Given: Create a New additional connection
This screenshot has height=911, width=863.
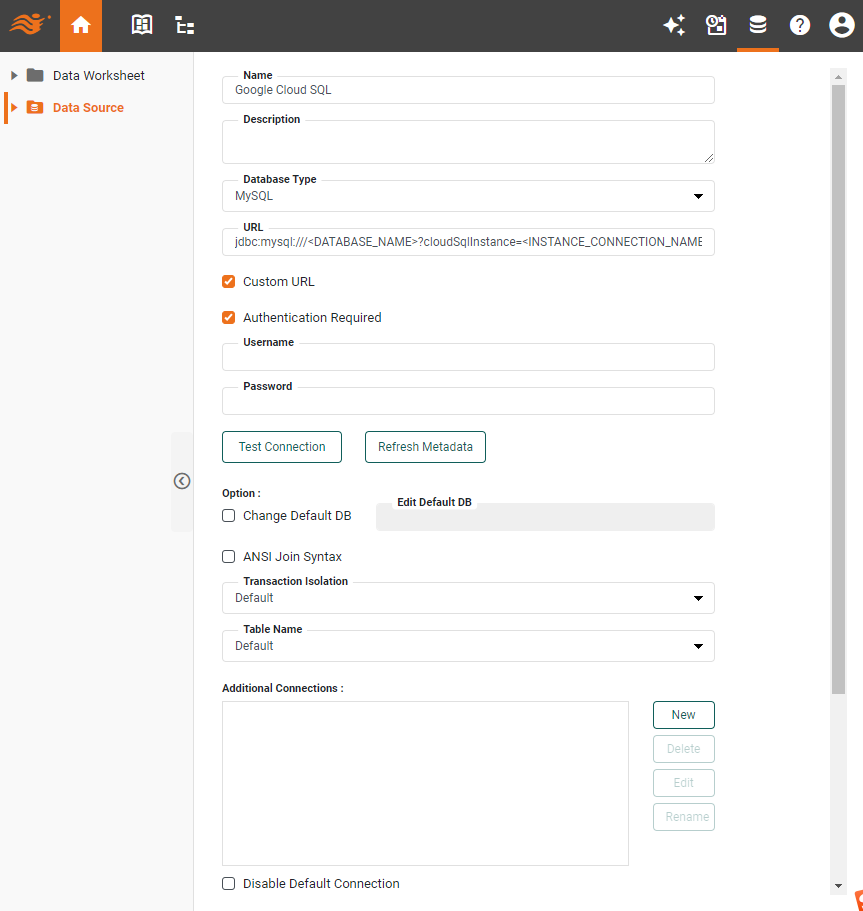Looking at the screenshot, I should [x=683, y=714].
